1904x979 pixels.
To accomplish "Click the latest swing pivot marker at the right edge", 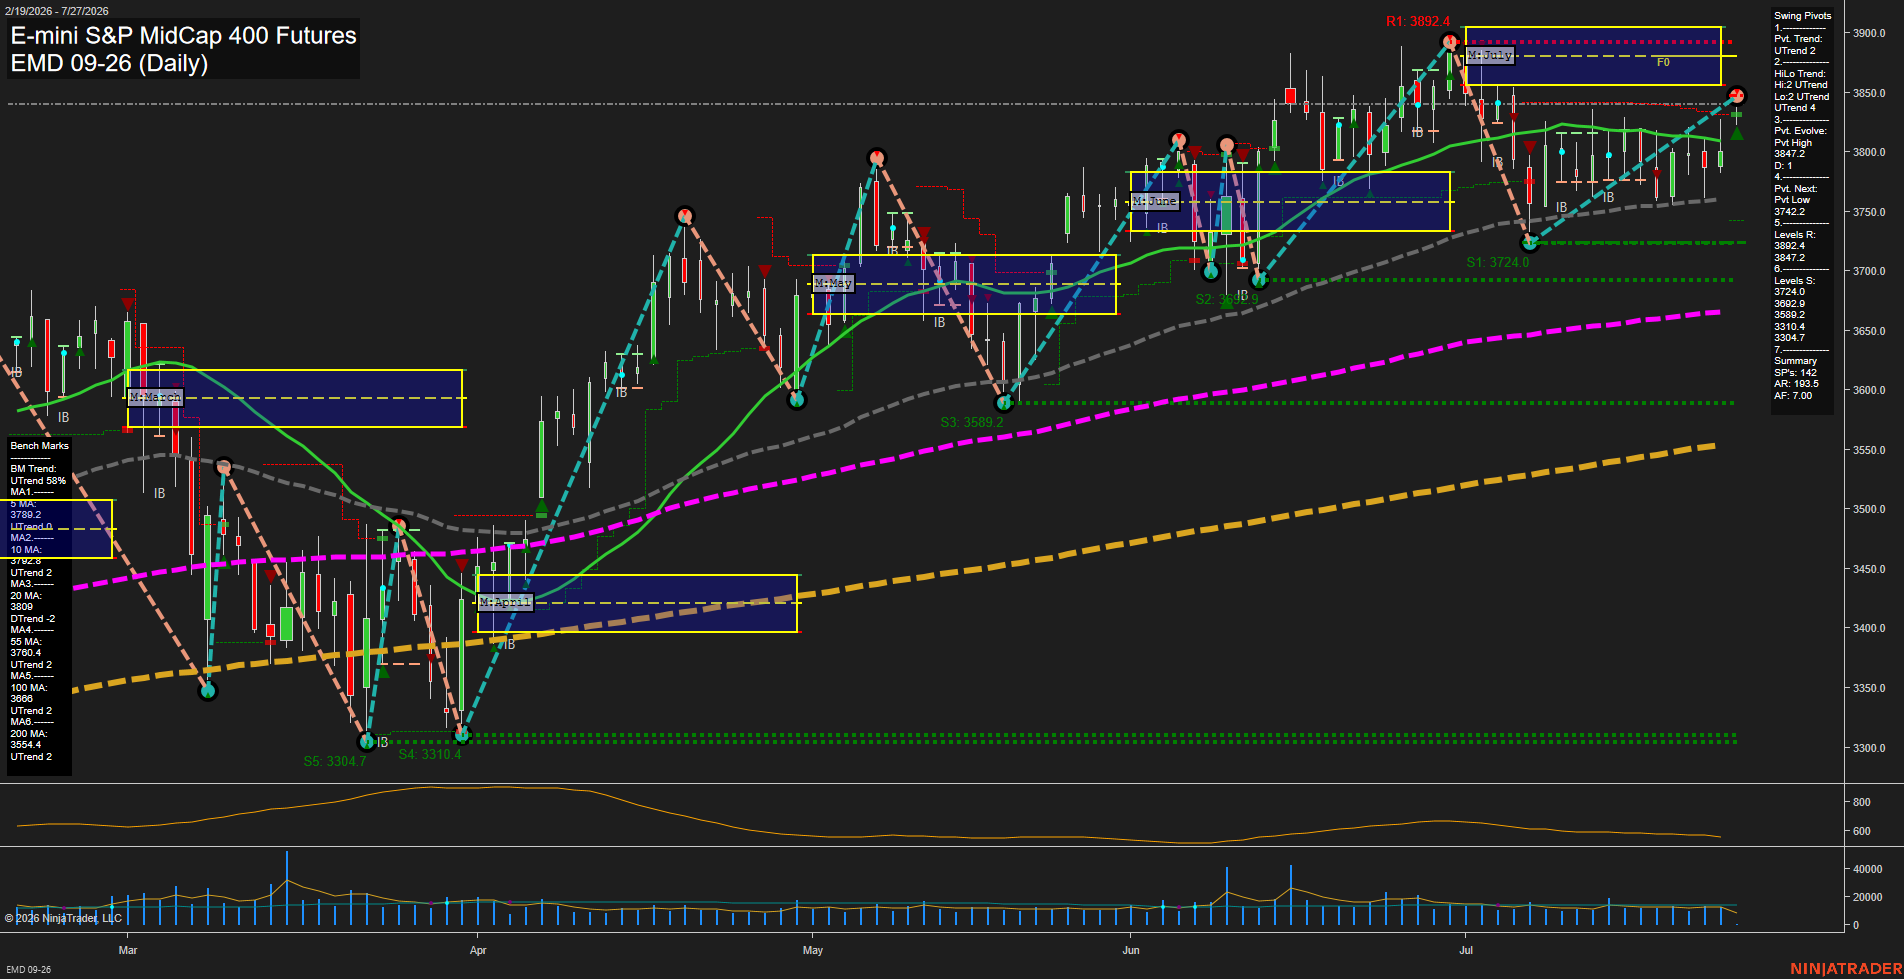I will point(1737,95).
